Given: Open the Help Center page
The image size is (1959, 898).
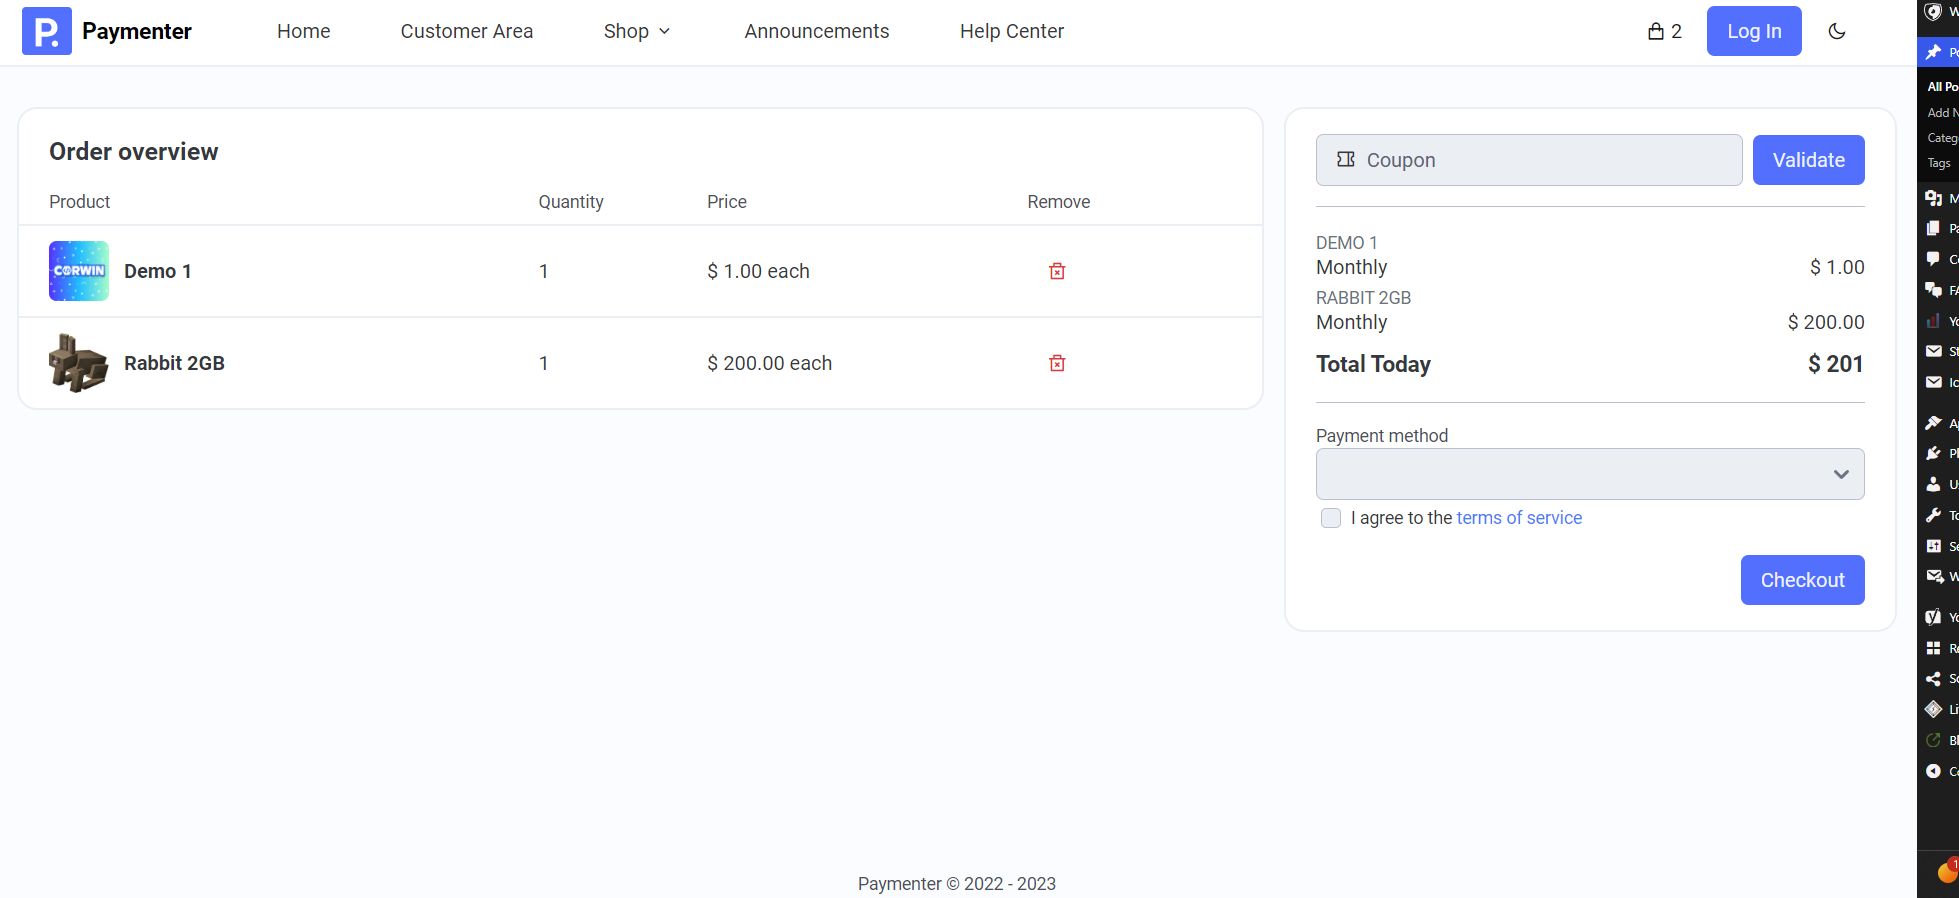Looking at the screenshot, I should click(1012, 31).
